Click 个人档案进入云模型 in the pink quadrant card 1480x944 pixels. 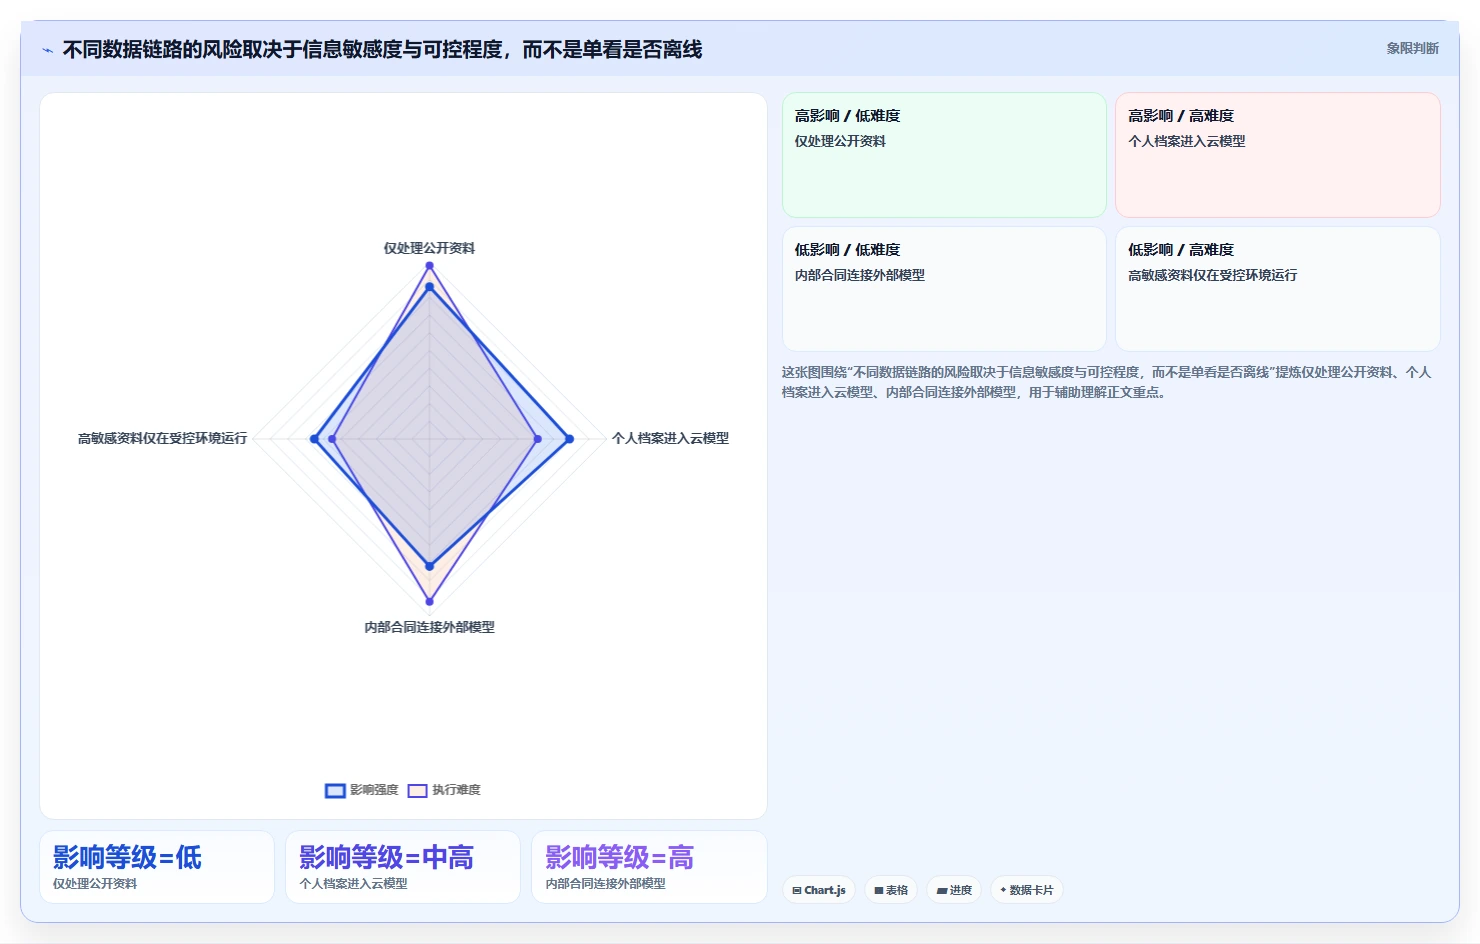[x=1187, y=141]
